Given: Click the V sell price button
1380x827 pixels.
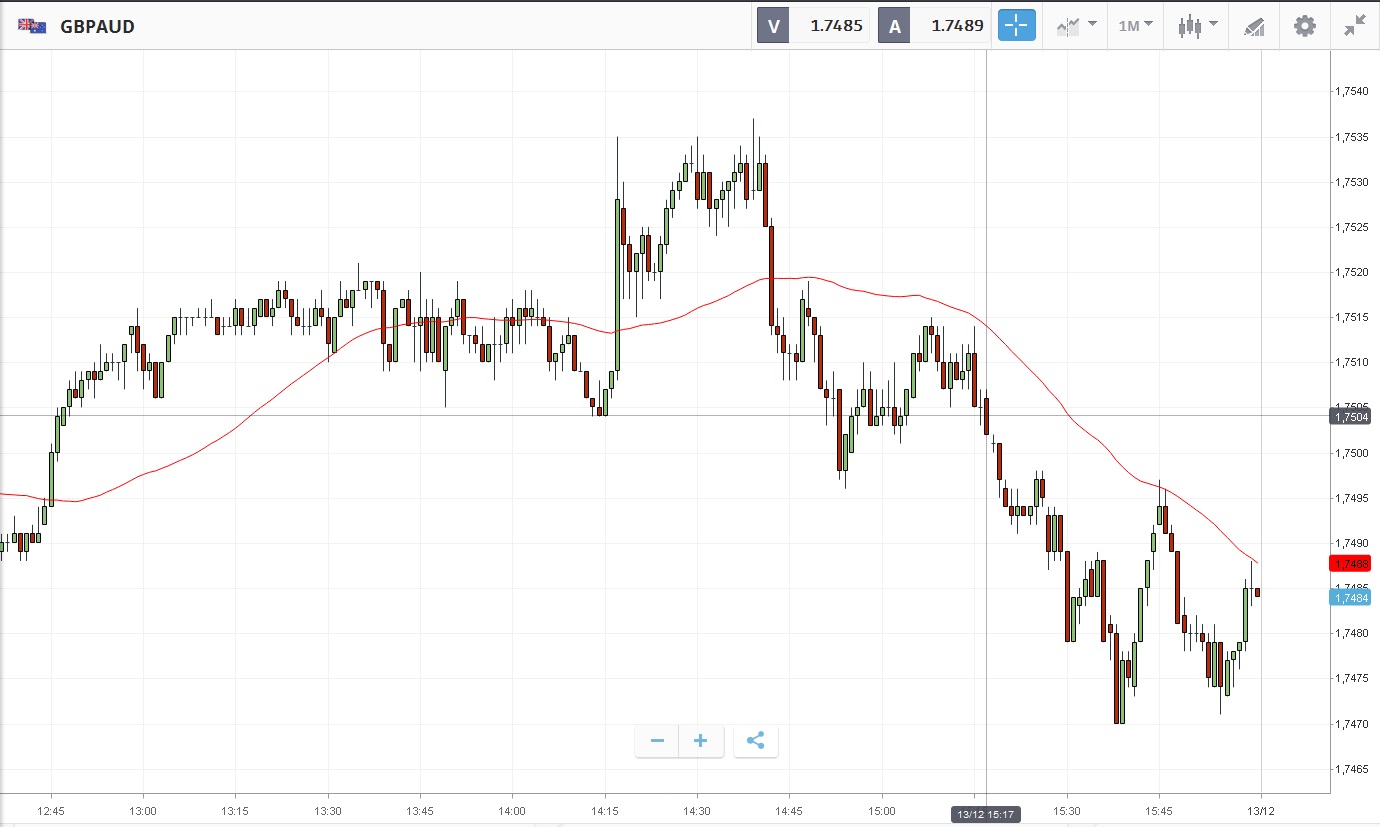Looking at the screenshot, I should [813, 26].
